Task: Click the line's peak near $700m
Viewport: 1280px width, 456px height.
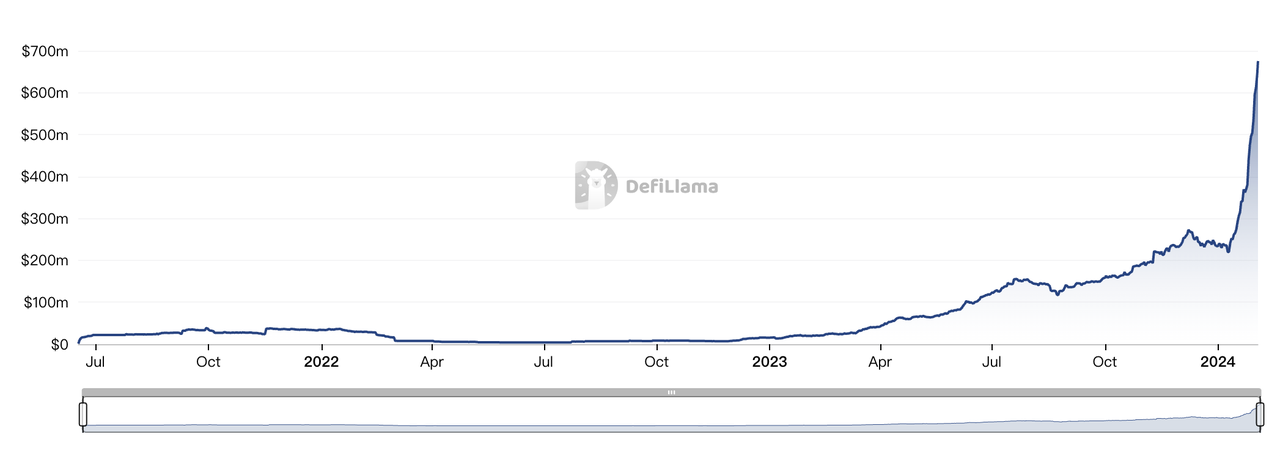Action: coord(1258,62)
